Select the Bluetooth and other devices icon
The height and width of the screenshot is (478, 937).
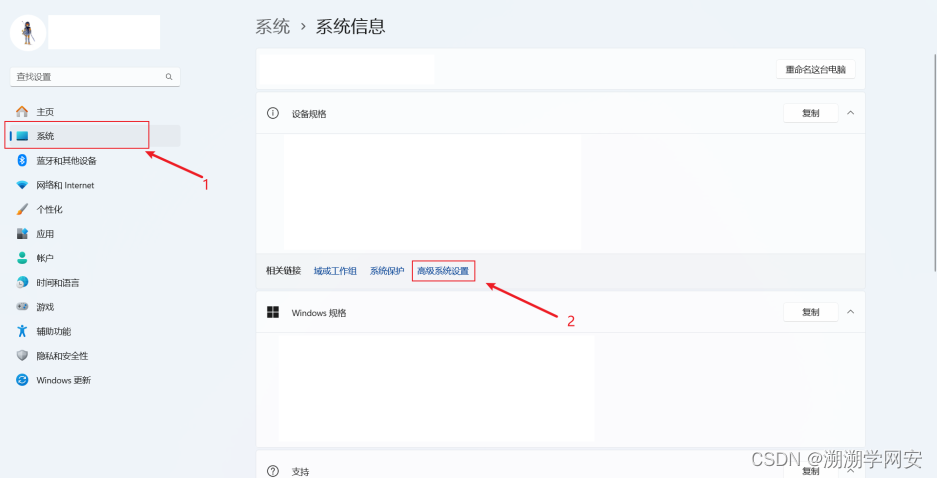(22, 160)
